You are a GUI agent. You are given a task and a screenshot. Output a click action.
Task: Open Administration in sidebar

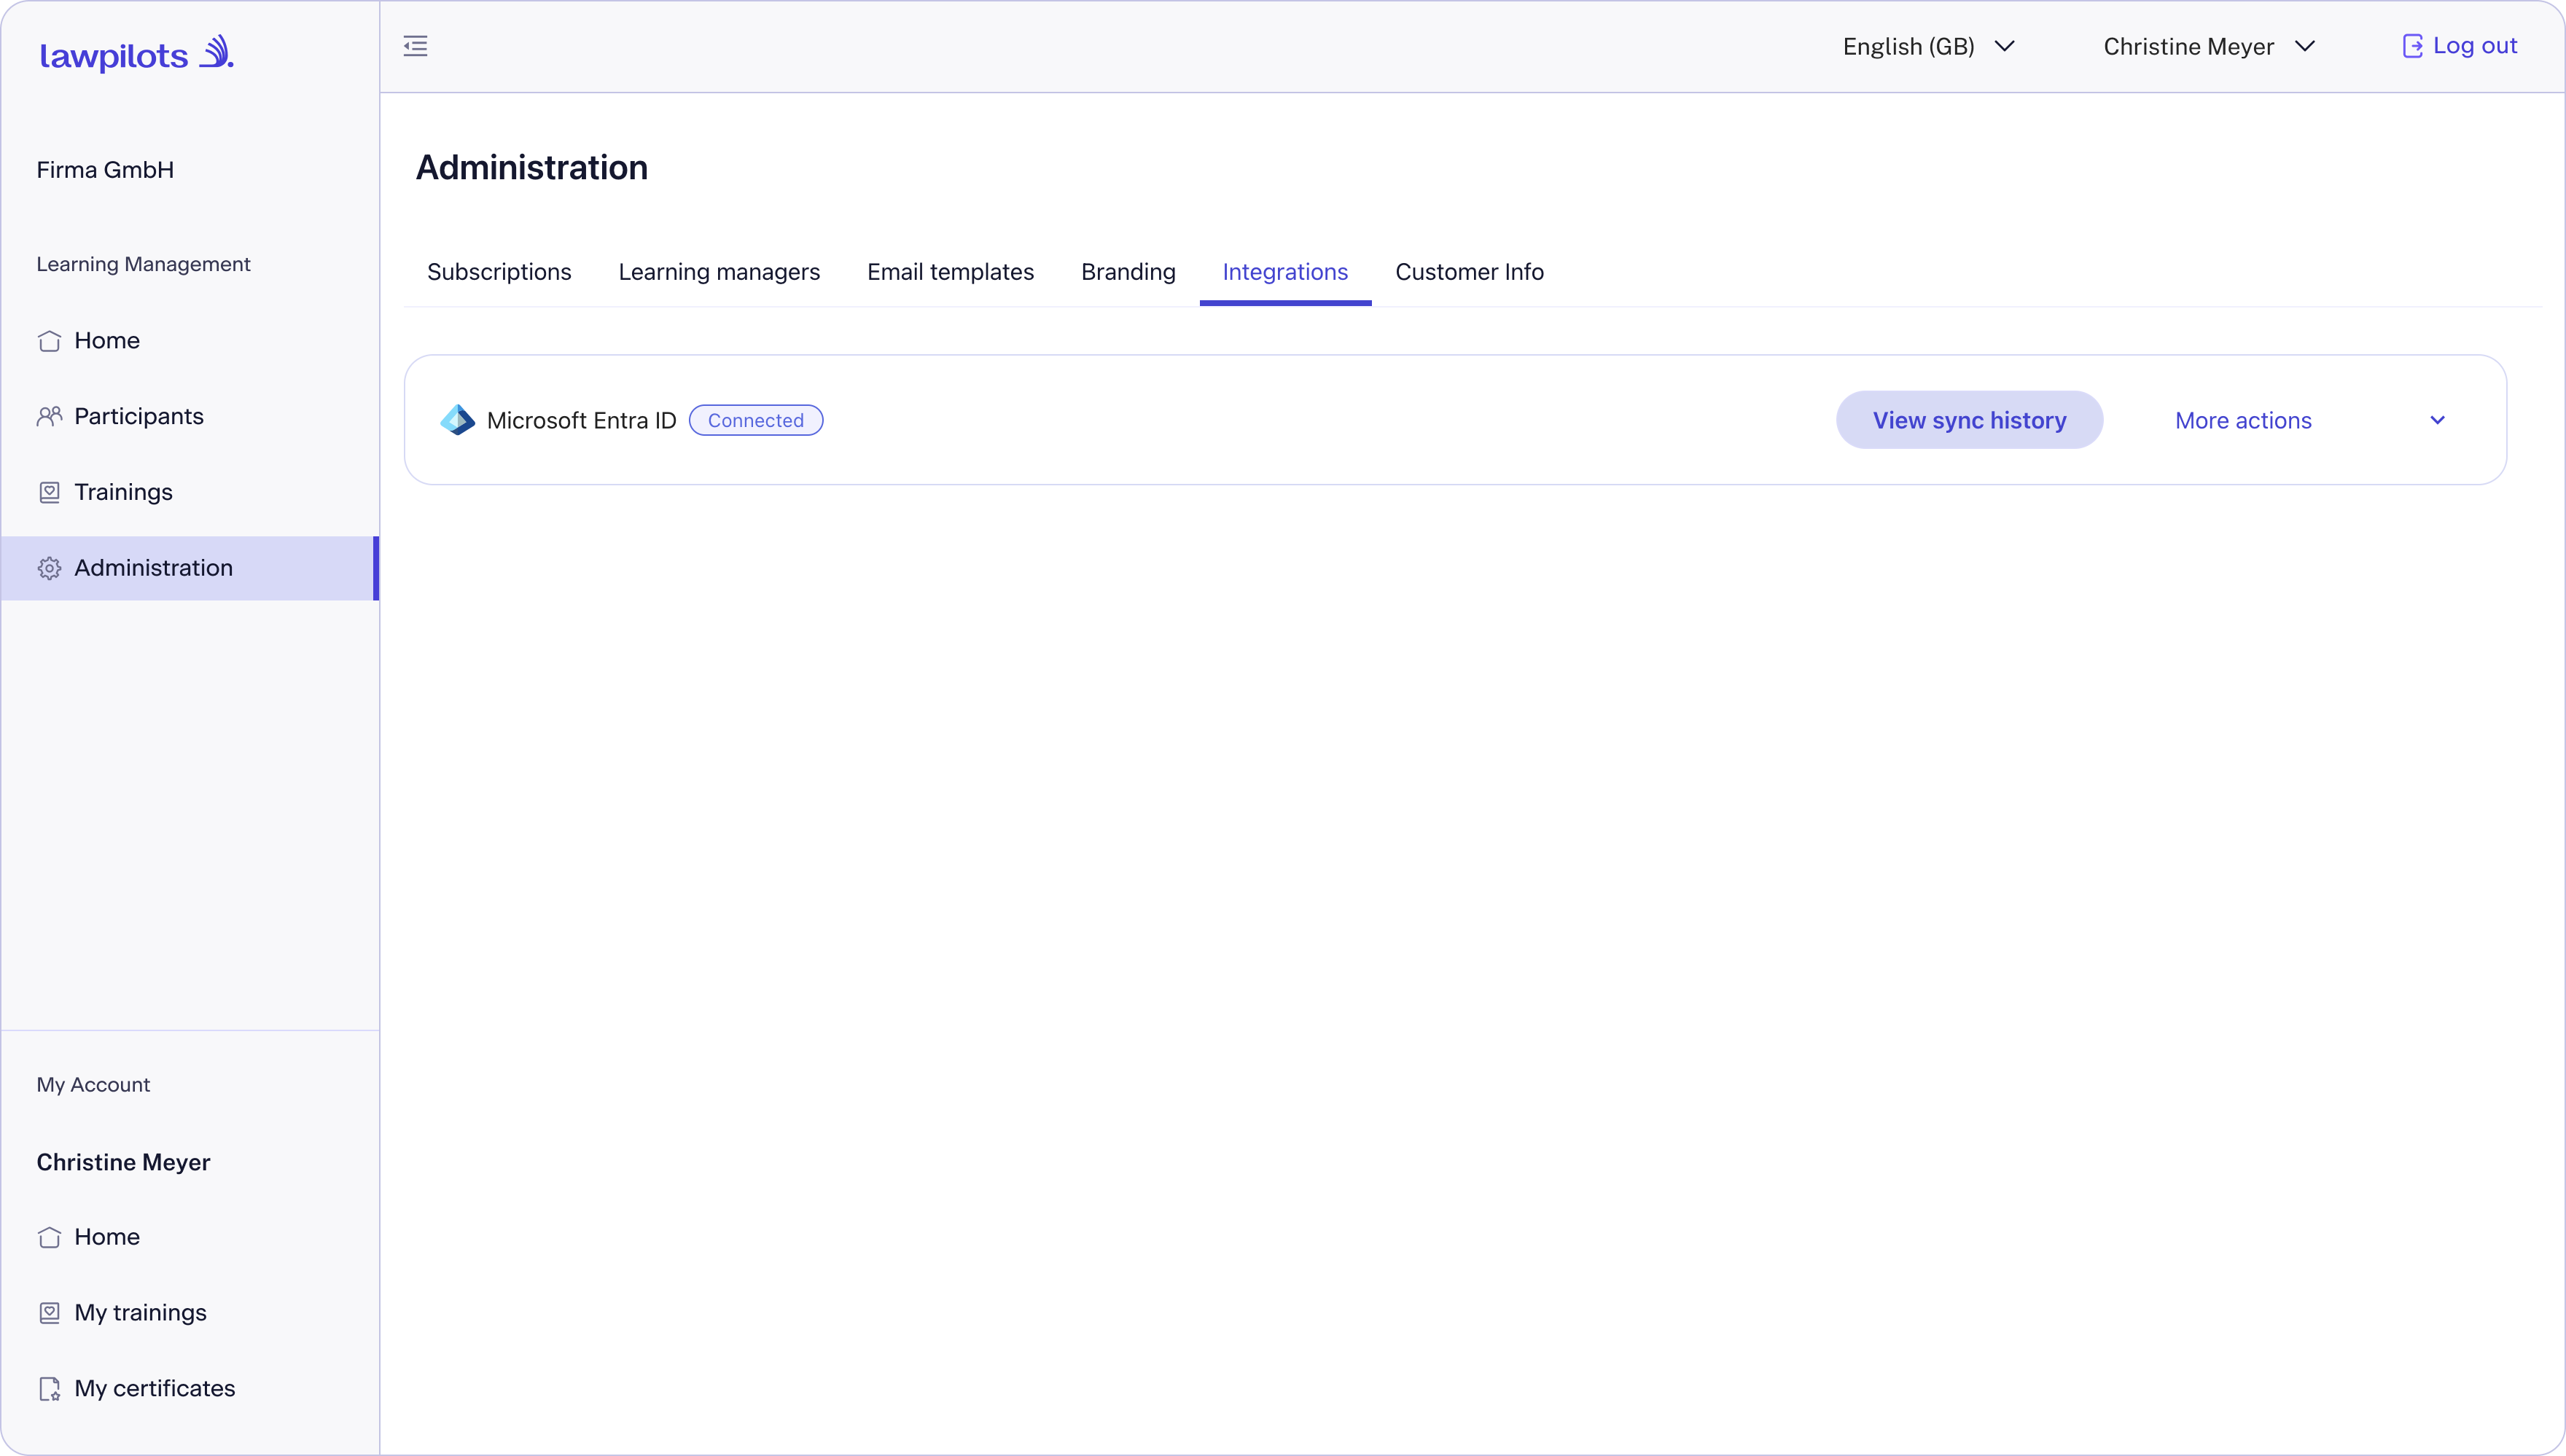pos(190,568)
